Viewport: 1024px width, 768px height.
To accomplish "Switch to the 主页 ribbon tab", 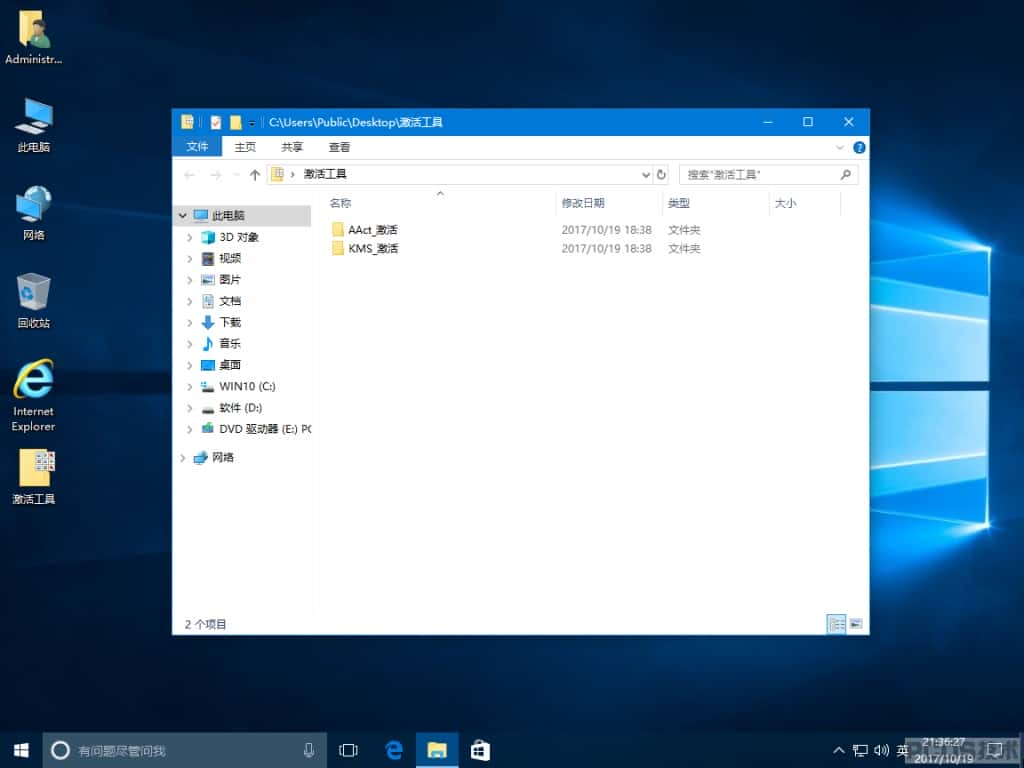I will (245, 147).
